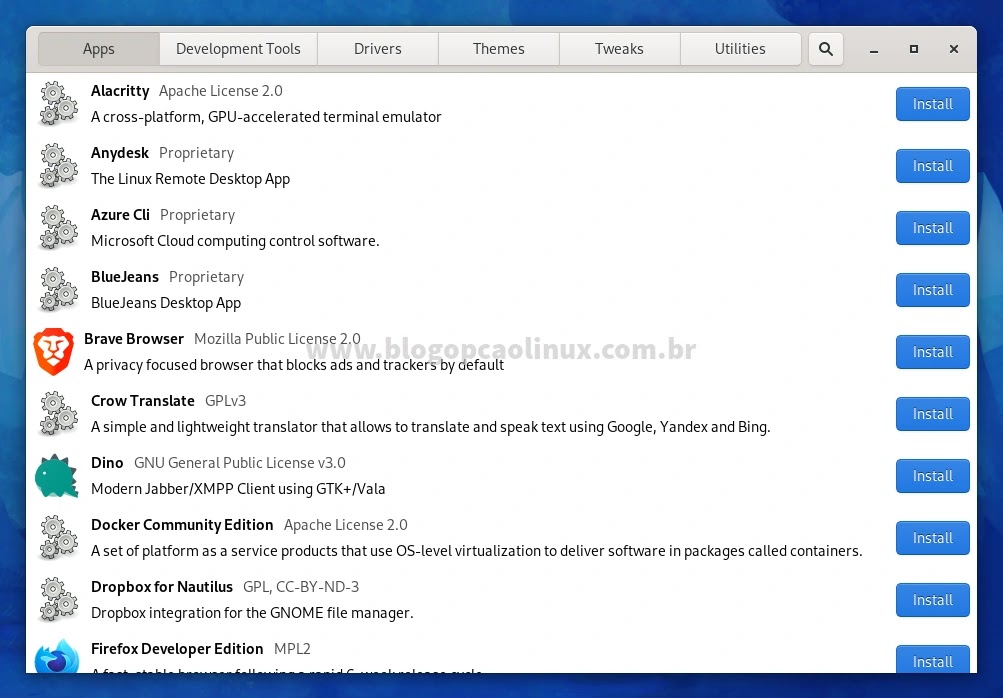Open the Development Tools tab
1003x698 pixels.
[238, 49]
